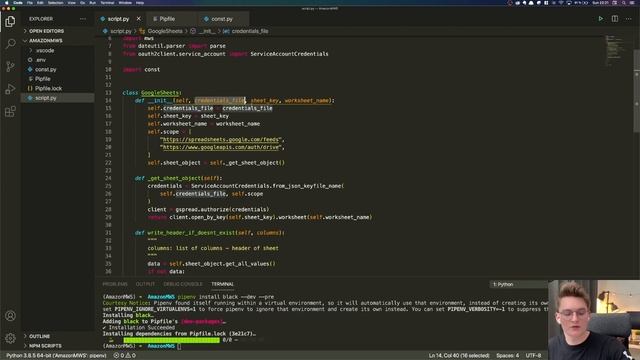This screenshot has height=360, width=640.
Task: Open the Manage gear icon
Action: 10,338
